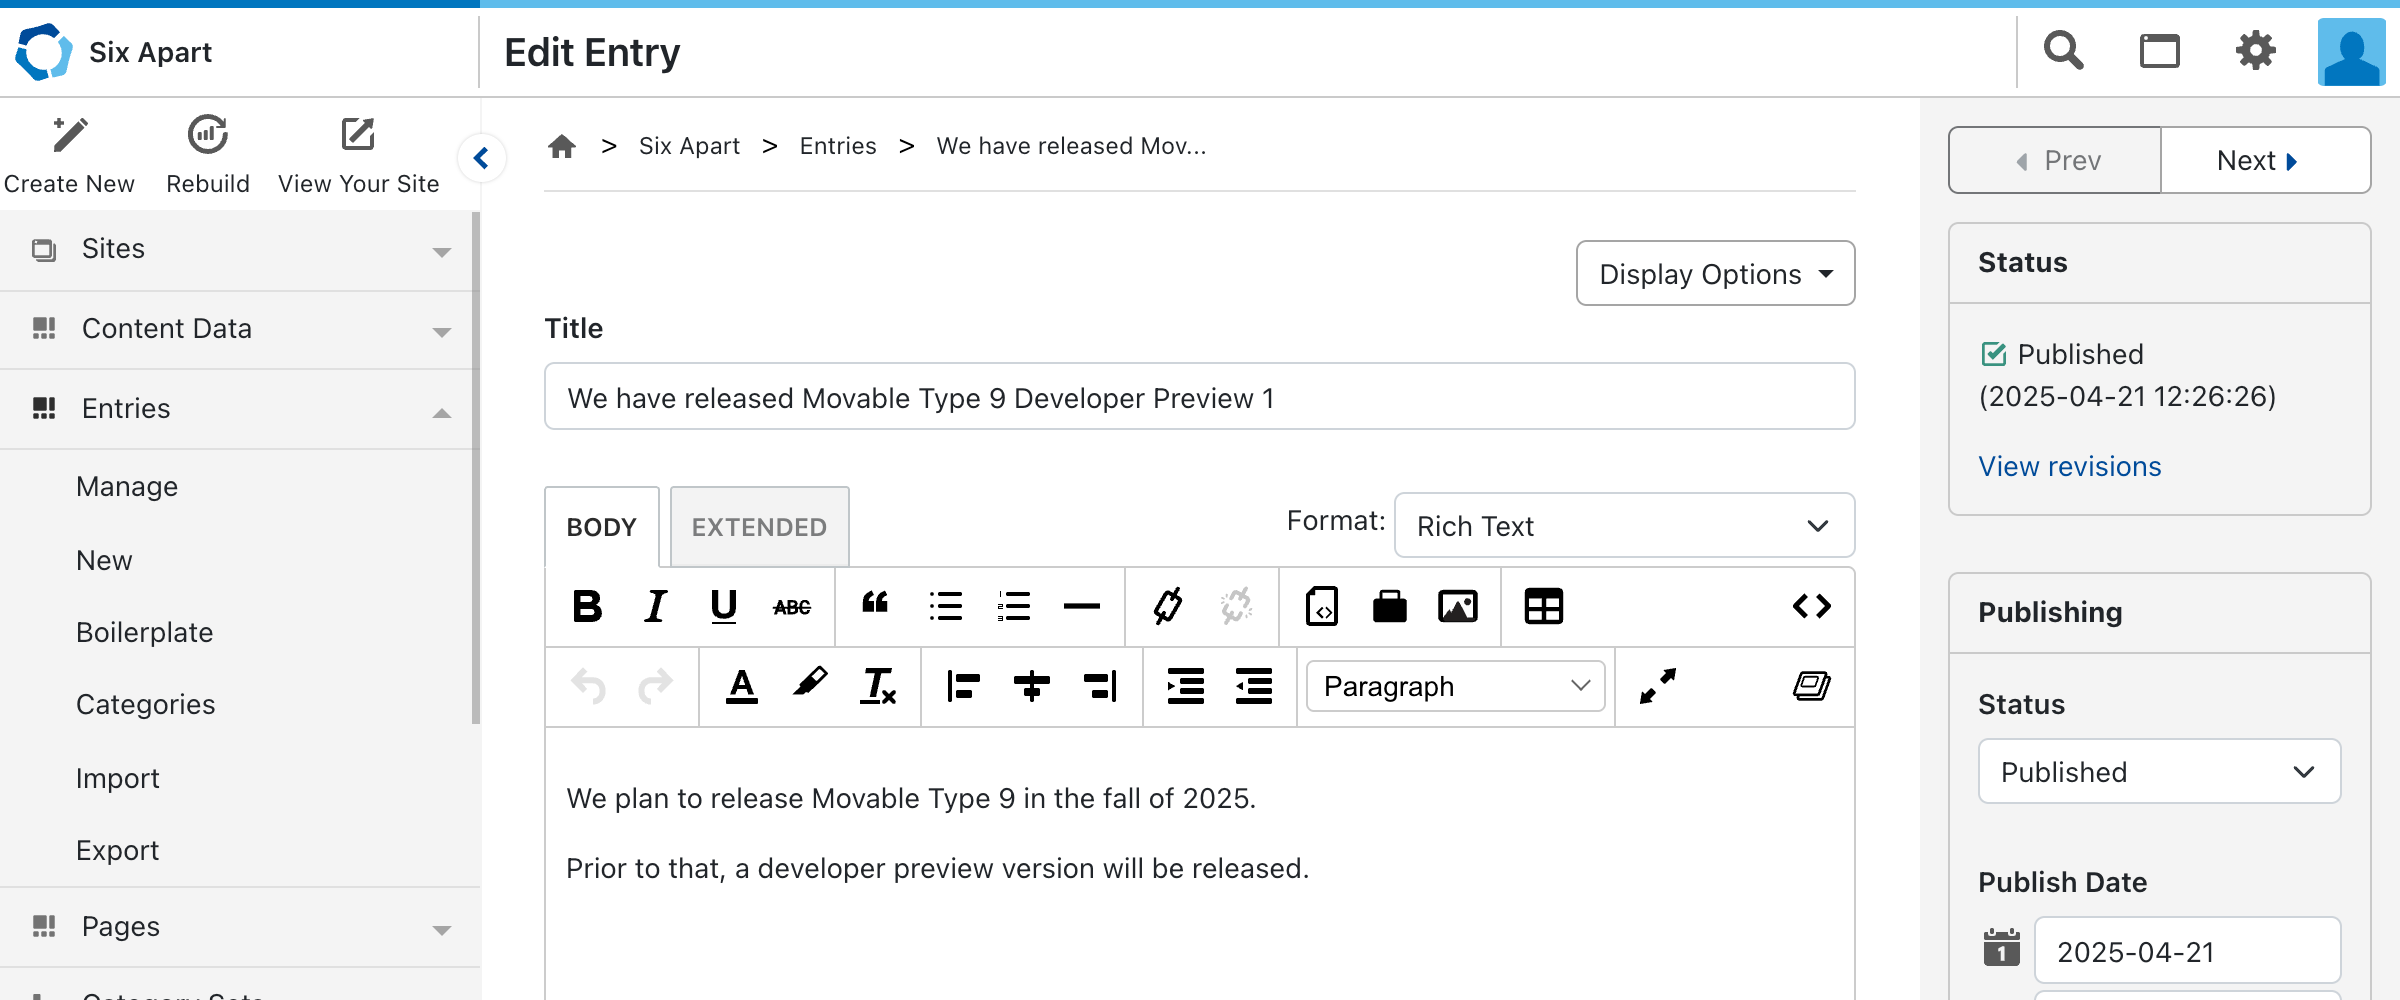The height and width of the screenshot is (1000, 2400).
Task: Click the insert image icon
Action: tap(1457, 606)
